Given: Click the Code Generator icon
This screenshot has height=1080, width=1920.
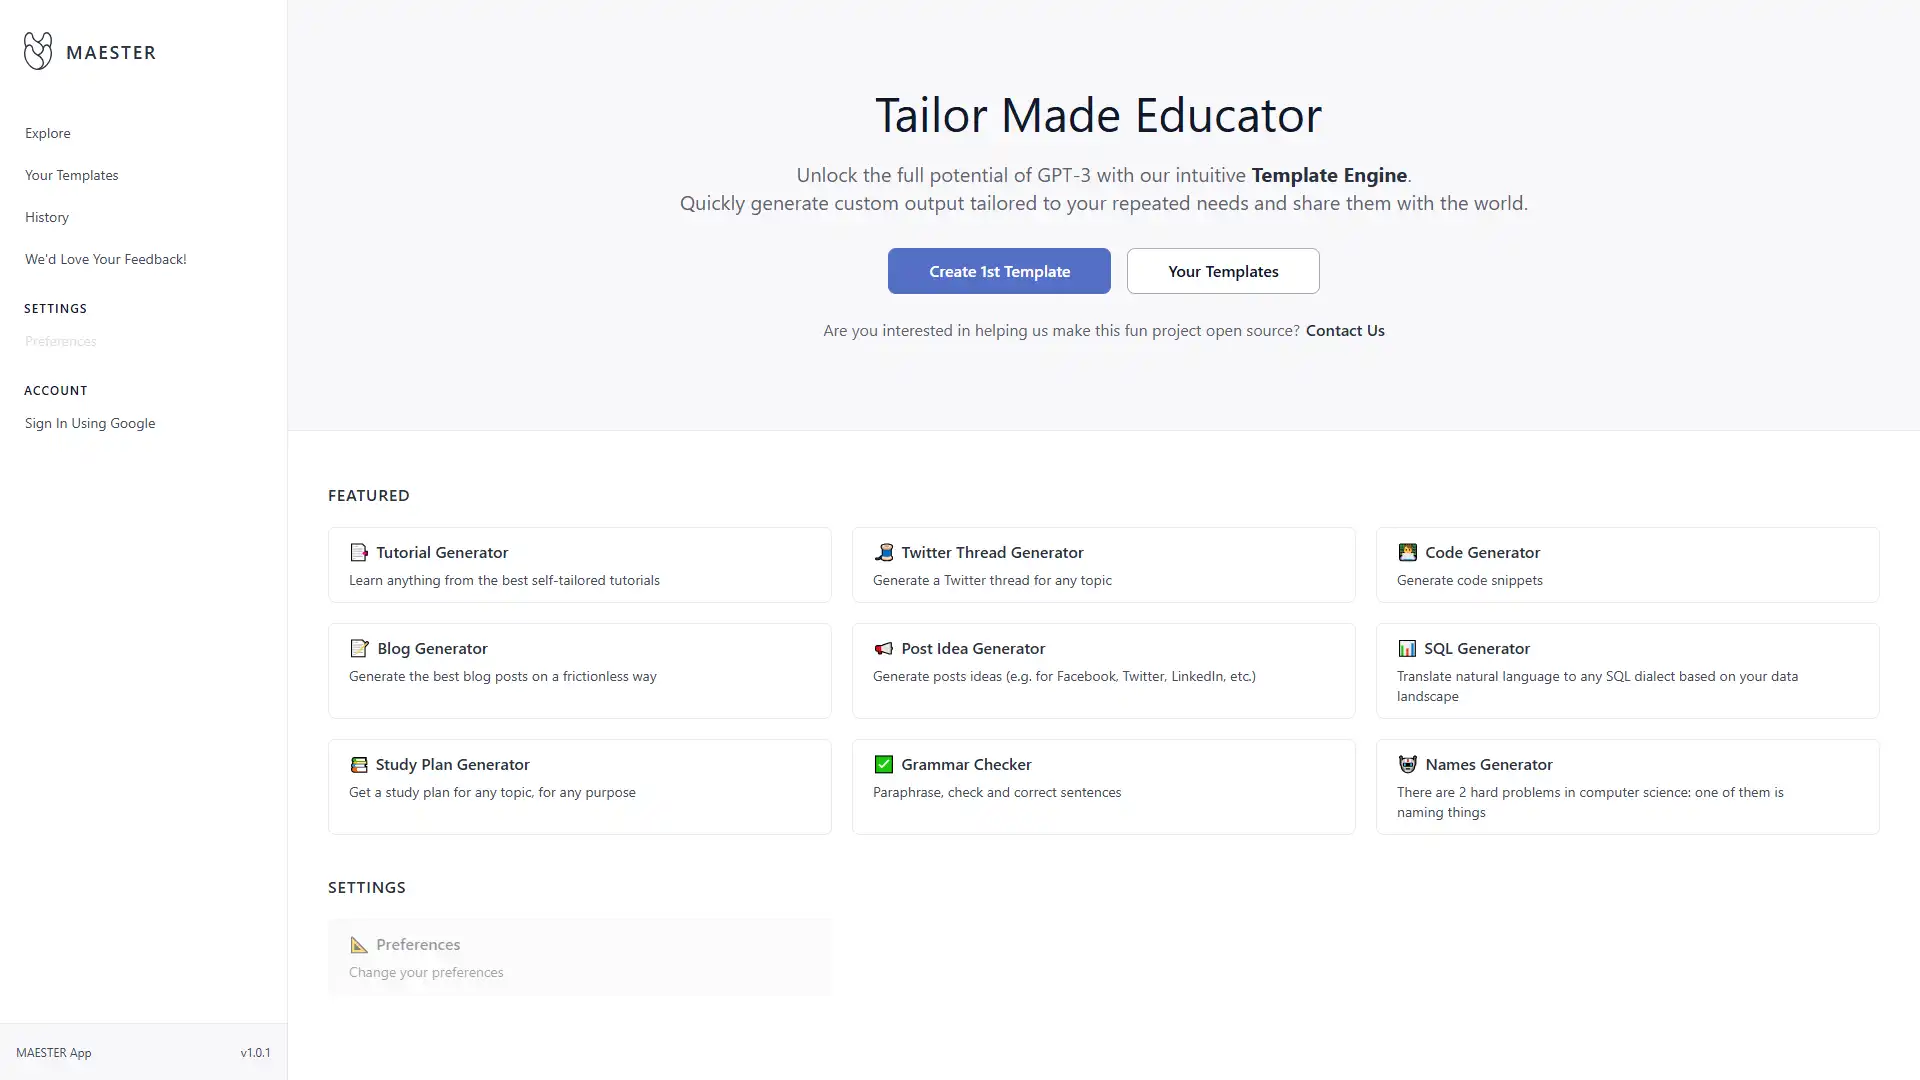Looking at the screenshot, I should (x=1406, y=551).
